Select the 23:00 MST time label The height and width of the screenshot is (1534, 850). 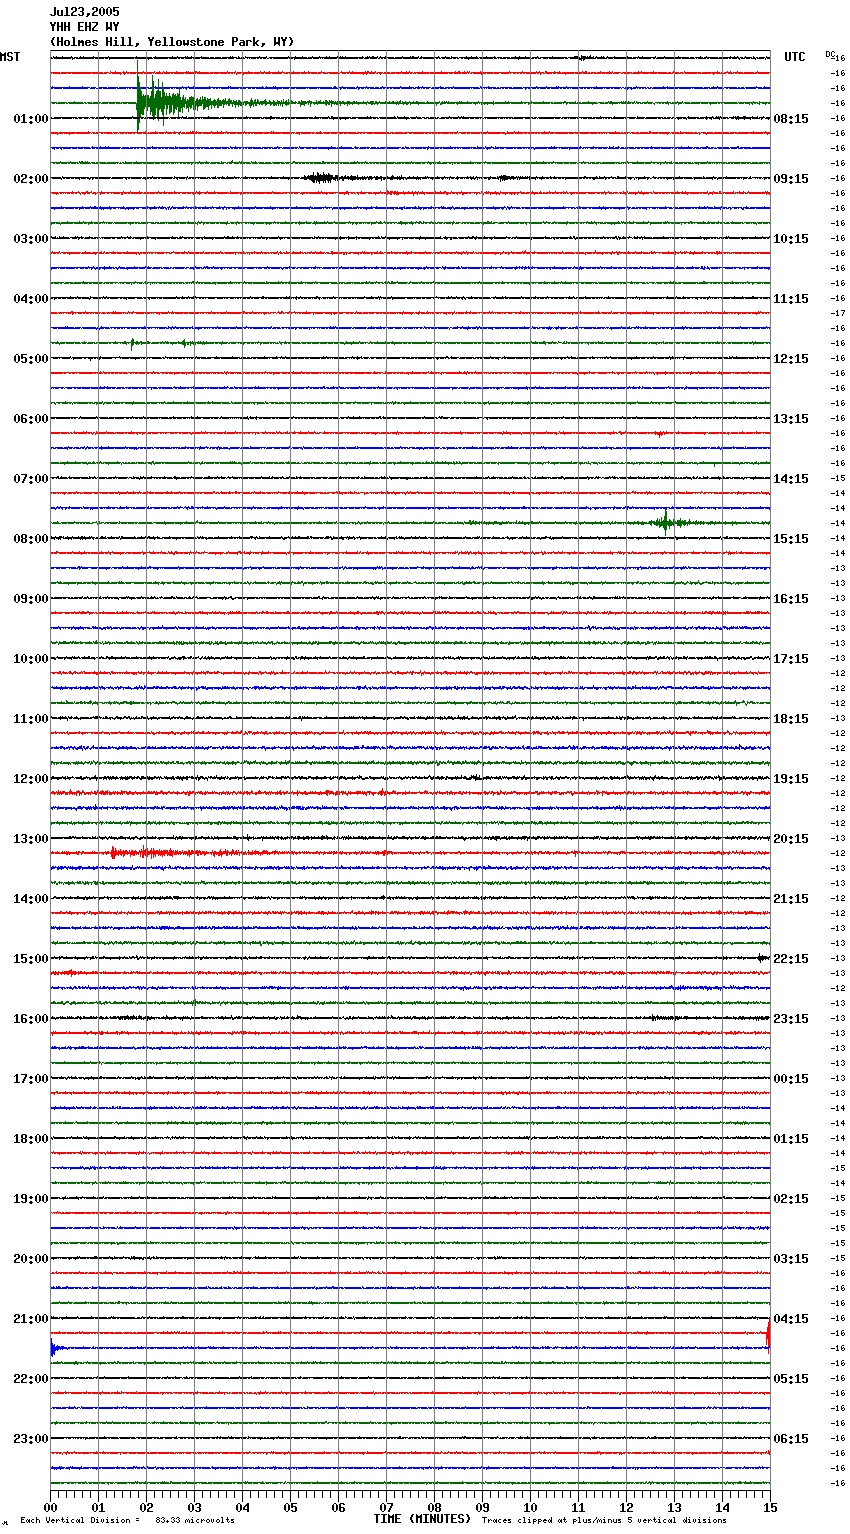31,1439
